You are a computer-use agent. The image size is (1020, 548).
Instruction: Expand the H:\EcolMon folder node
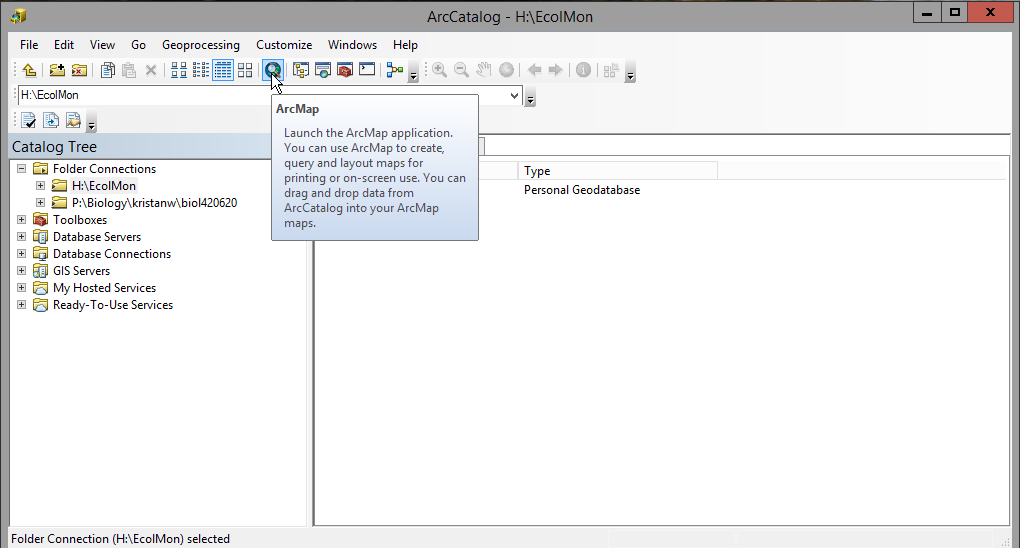[40, 185]
